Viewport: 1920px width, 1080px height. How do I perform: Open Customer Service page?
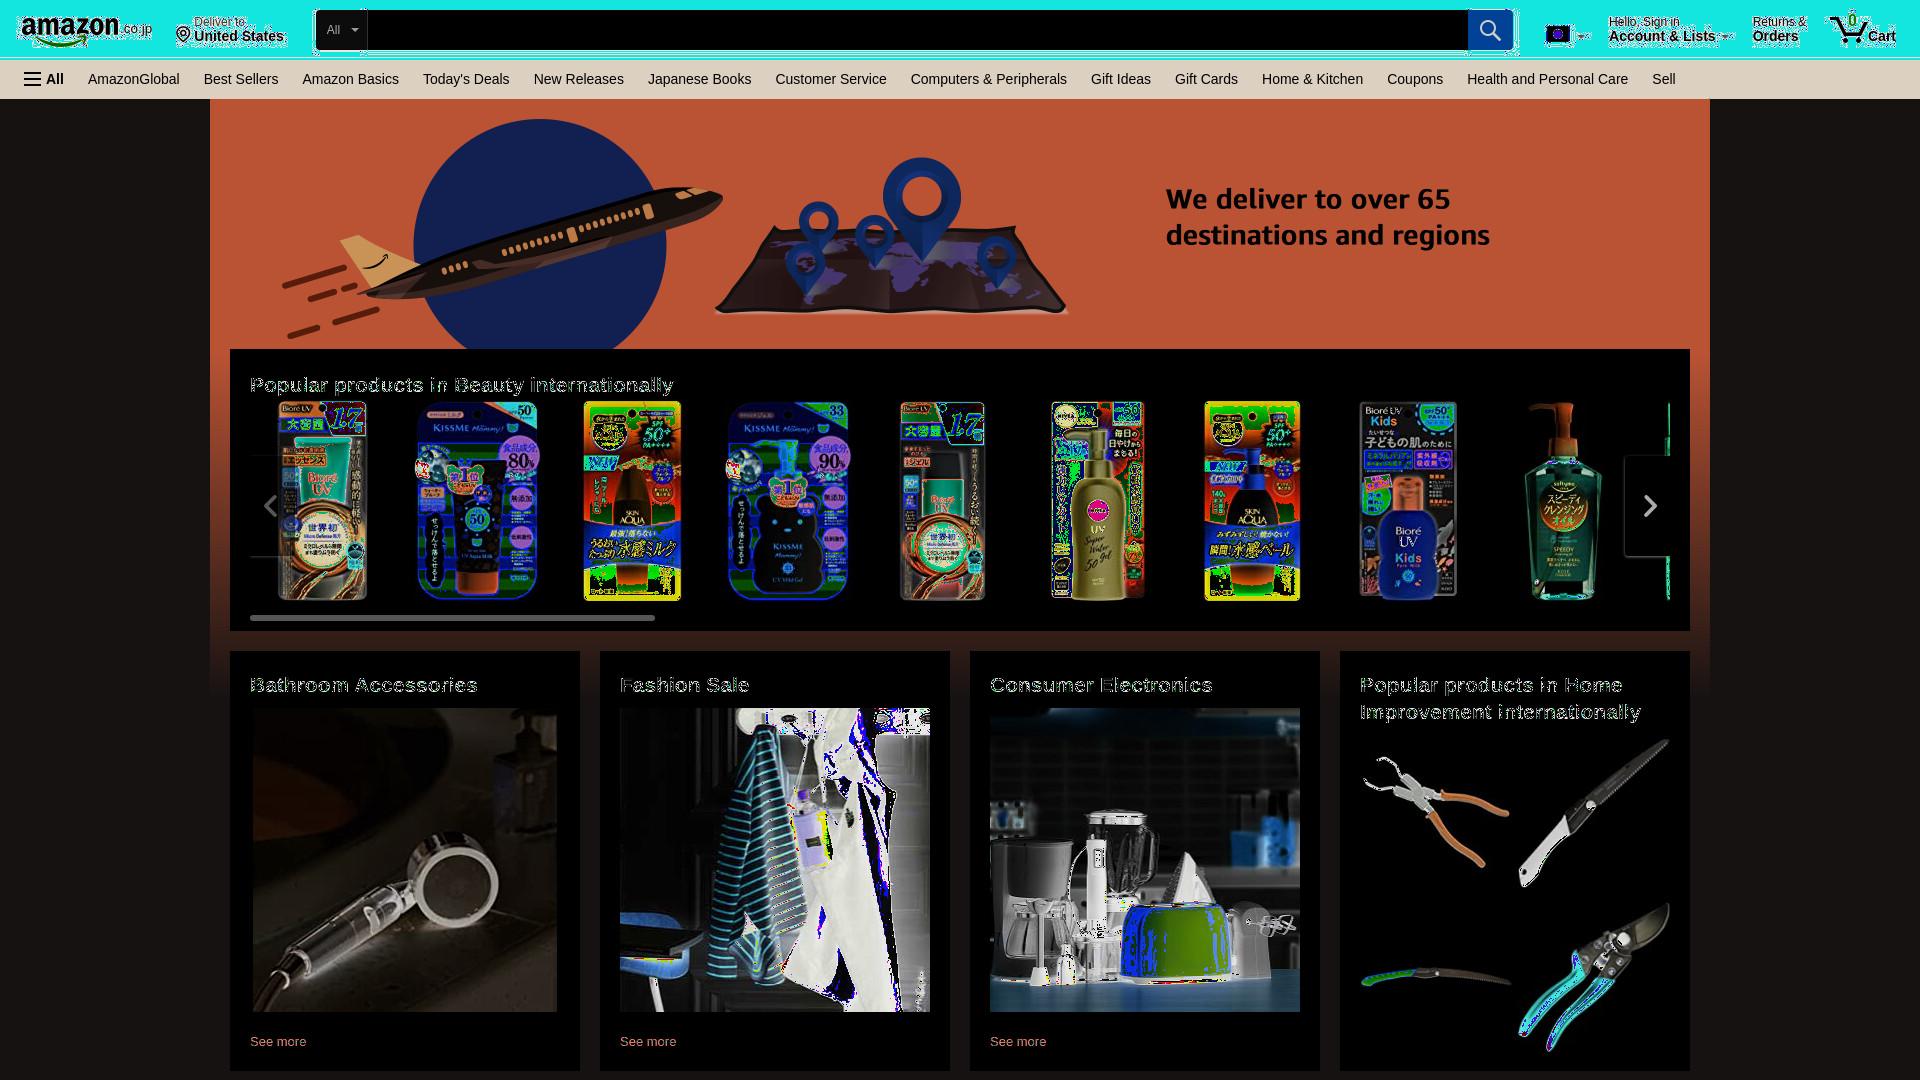tap(830, 79)
